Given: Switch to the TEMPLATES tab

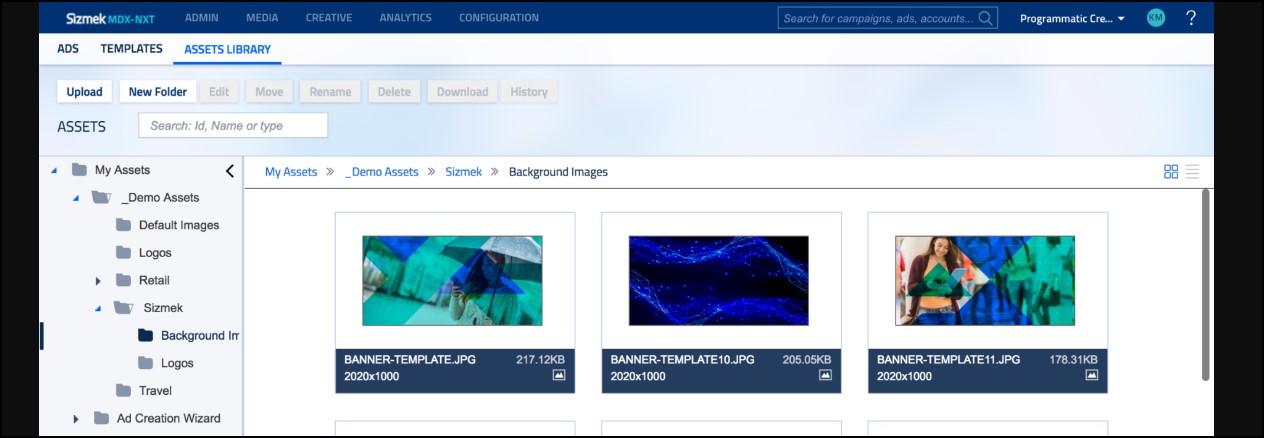Looking at the screenshot, I should click(131, 48).
